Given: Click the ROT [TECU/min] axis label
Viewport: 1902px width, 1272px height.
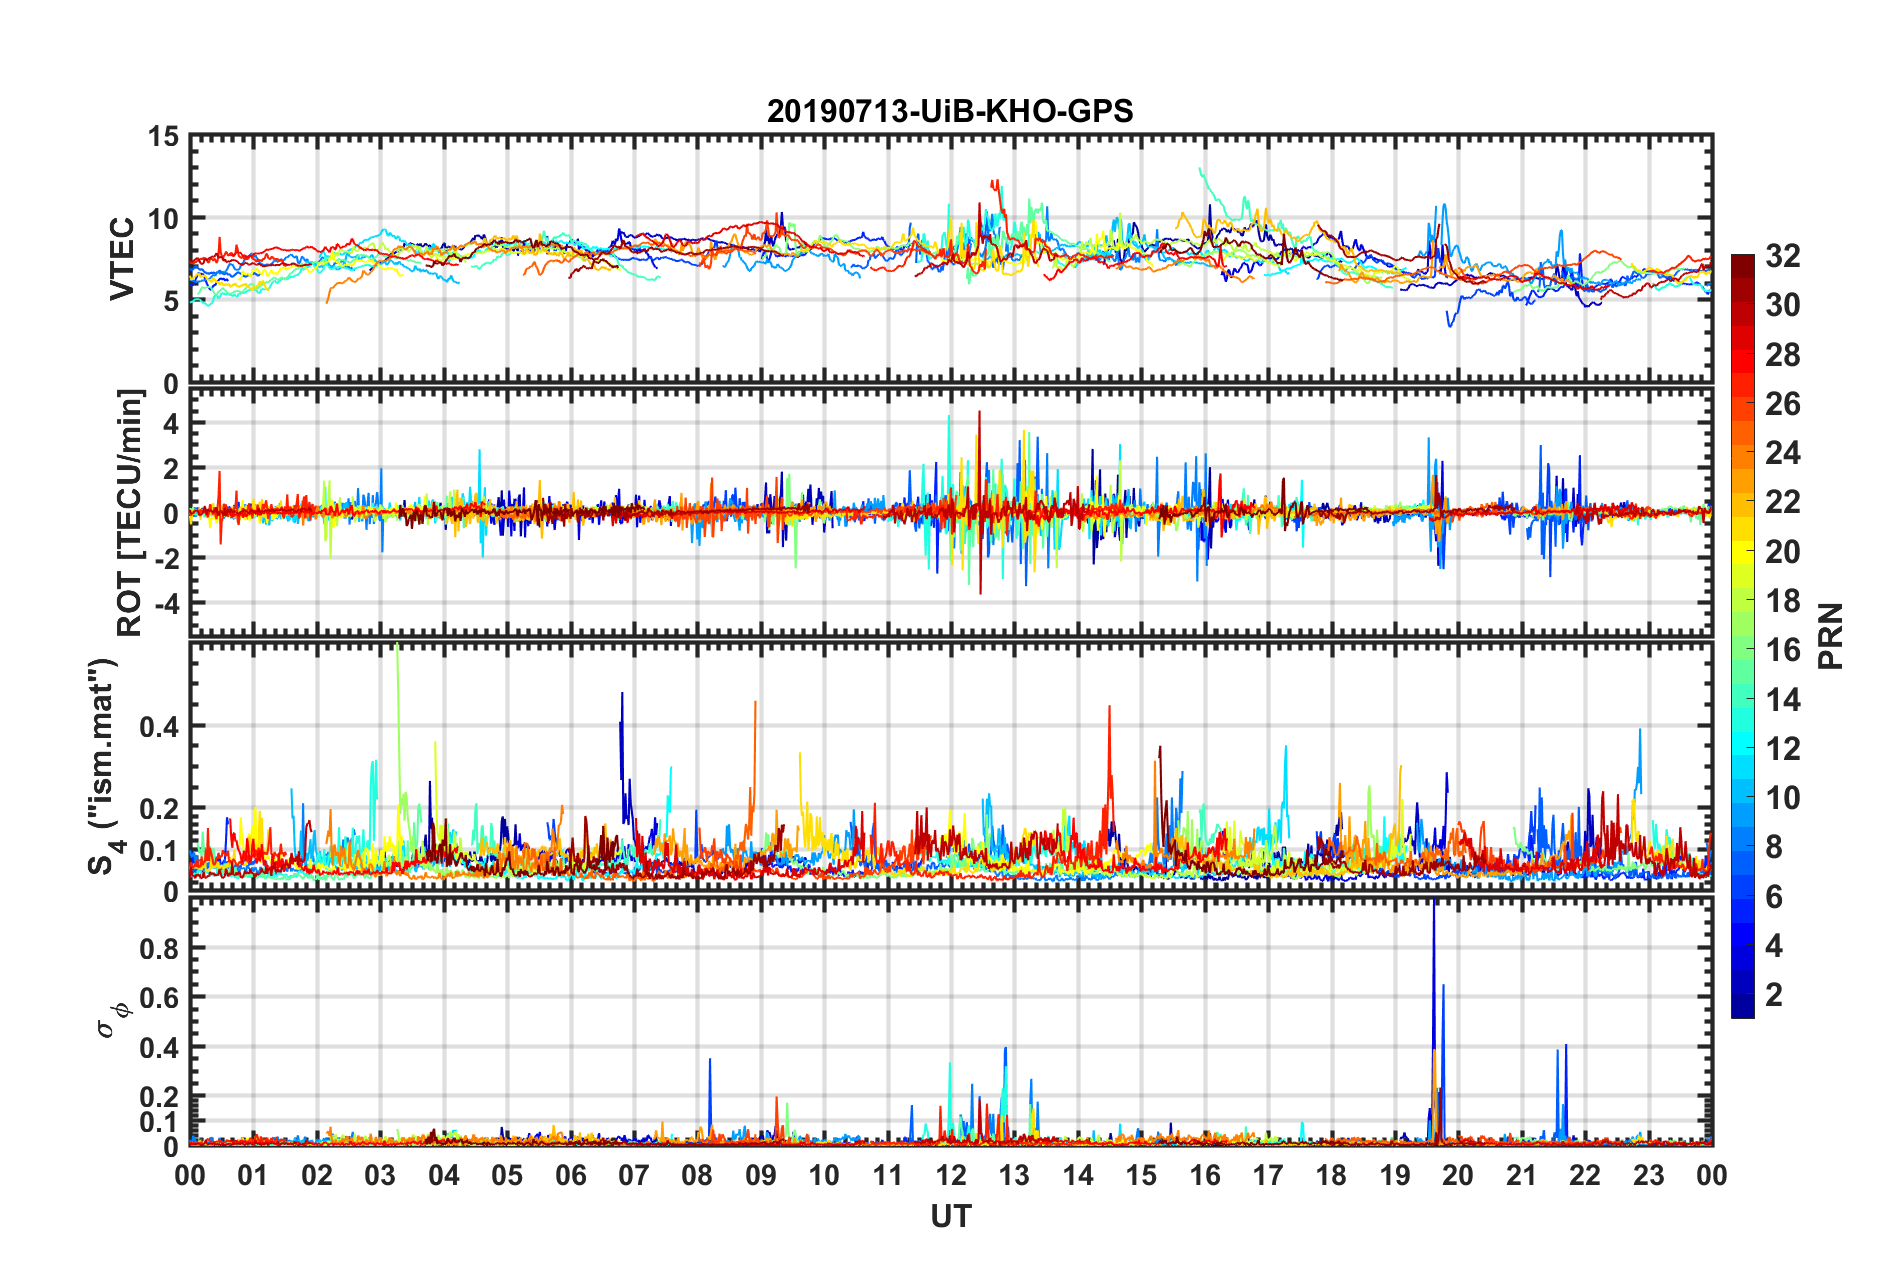Looking at the screenshot, I should tap(130, 513).
